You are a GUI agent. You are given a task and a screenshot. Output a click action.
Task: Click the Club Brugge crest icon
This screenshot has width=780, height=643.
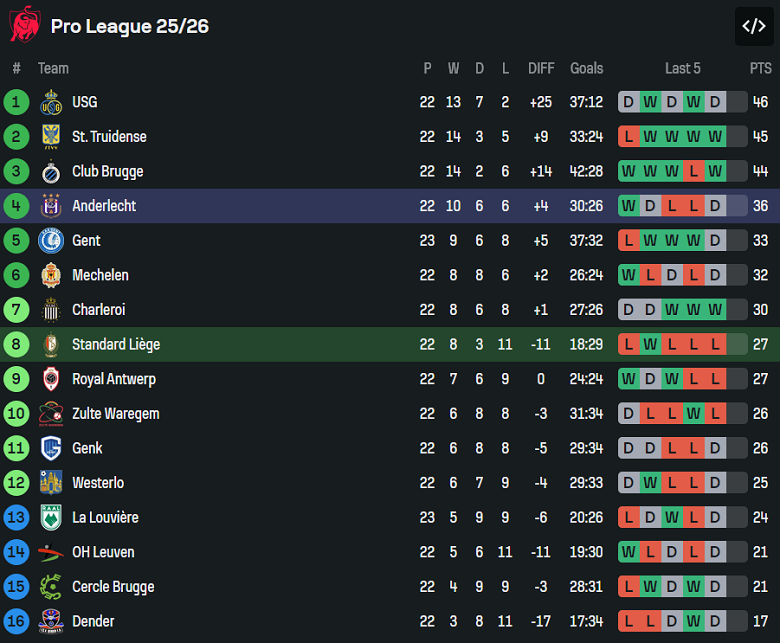(x=51, y=171)
